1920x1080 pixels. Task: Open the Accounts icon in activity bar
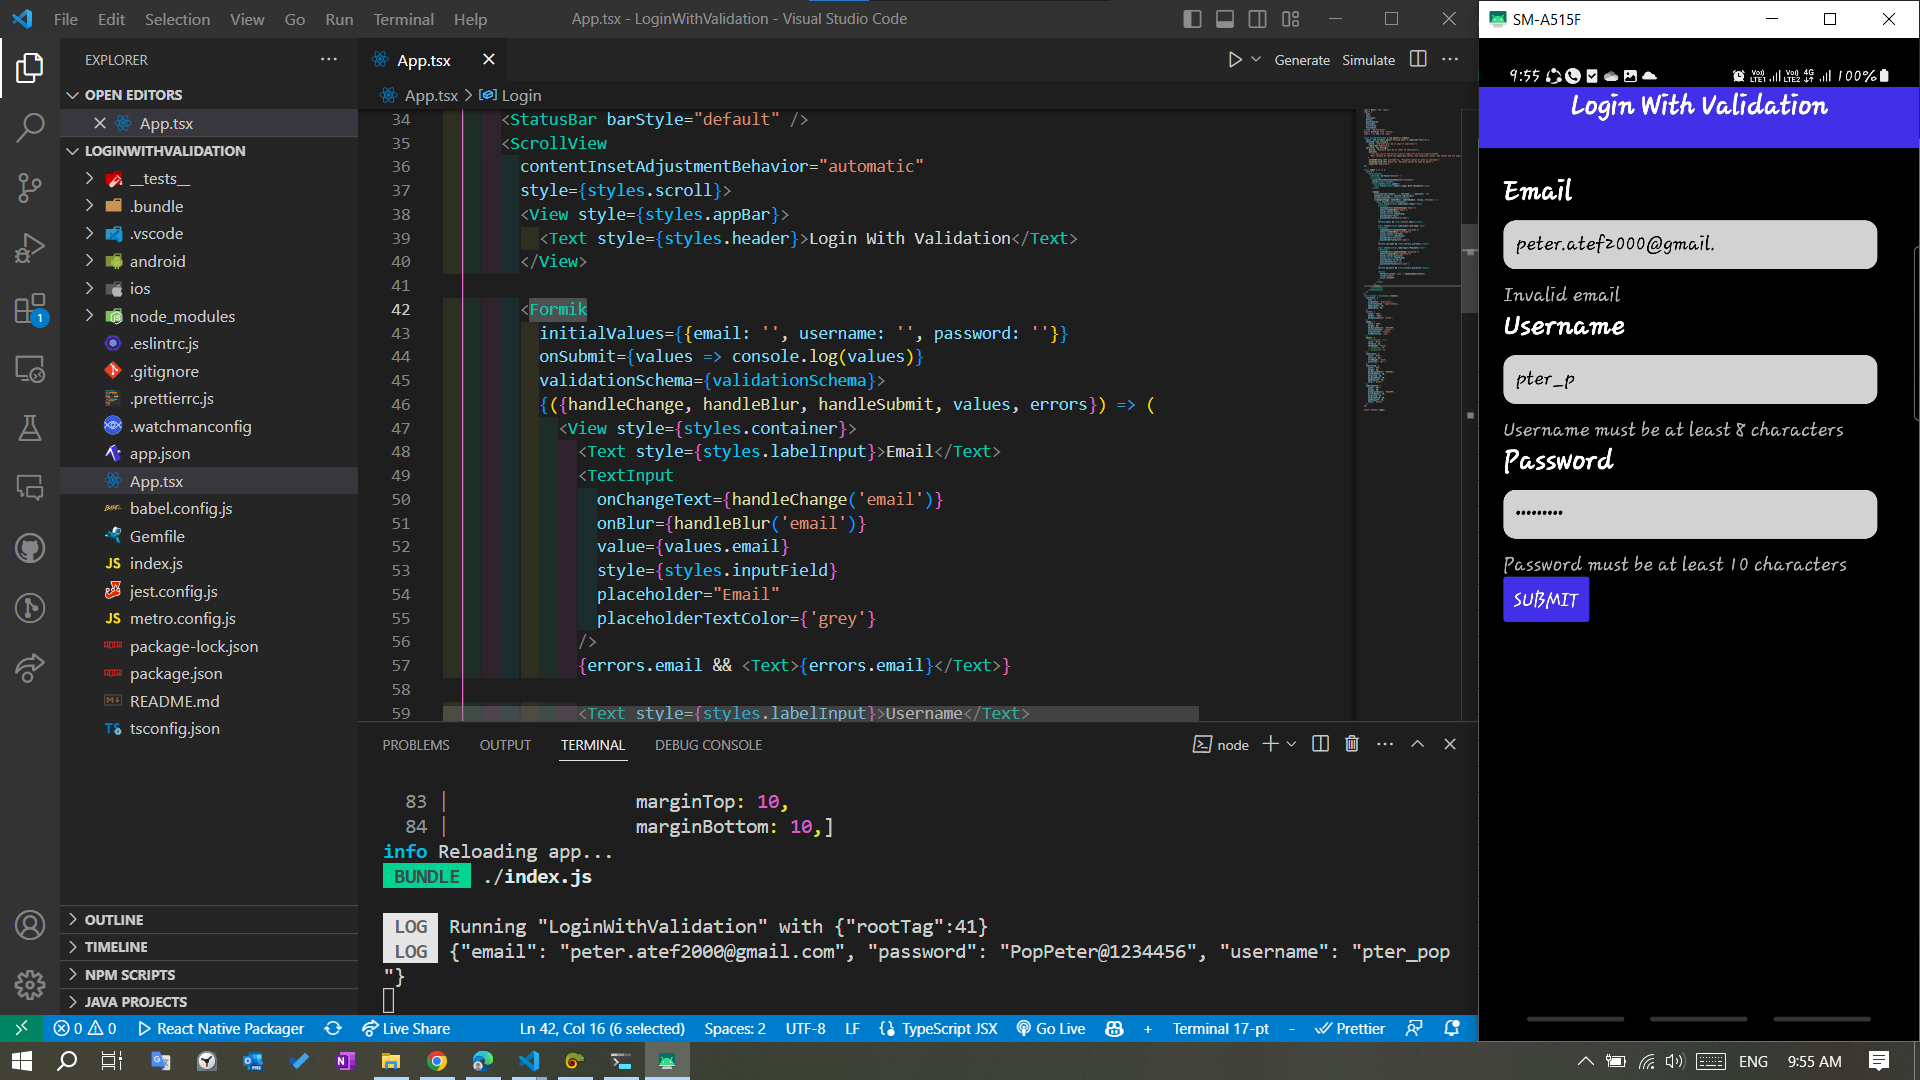30,925
